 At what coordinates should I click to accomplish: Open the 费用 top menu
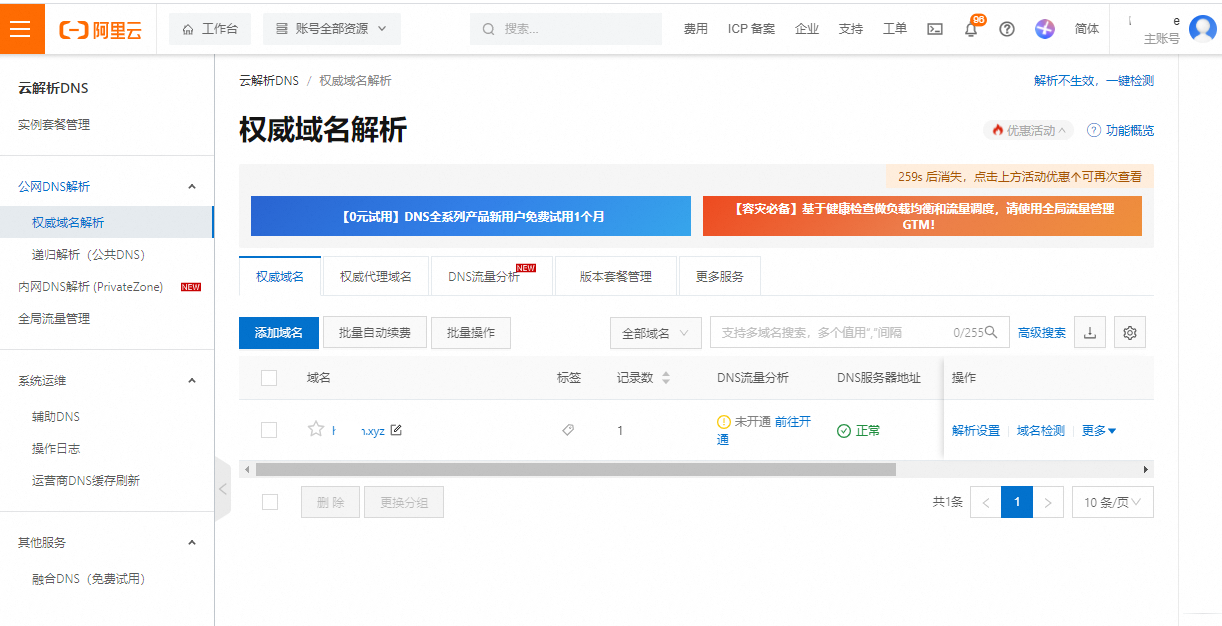click(696, 29)
